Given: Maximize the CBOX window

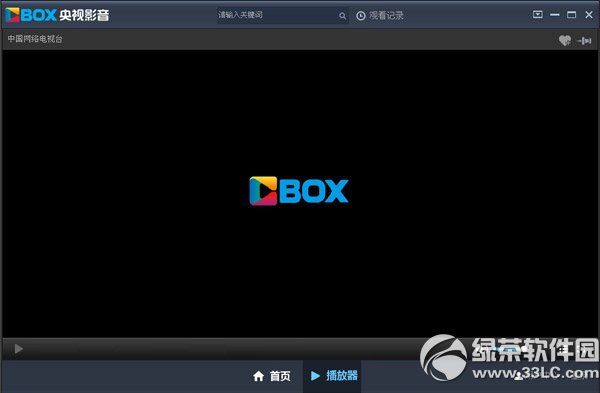Looking at the screenshot, I should (571, 15).
